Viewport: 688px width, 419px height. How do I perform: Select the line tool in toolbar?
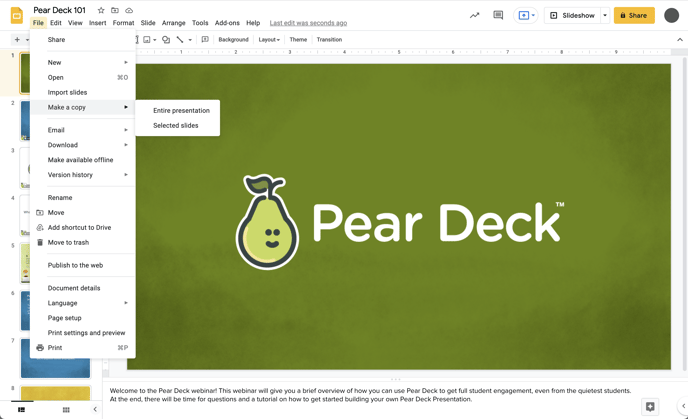[x=180, y=39]
